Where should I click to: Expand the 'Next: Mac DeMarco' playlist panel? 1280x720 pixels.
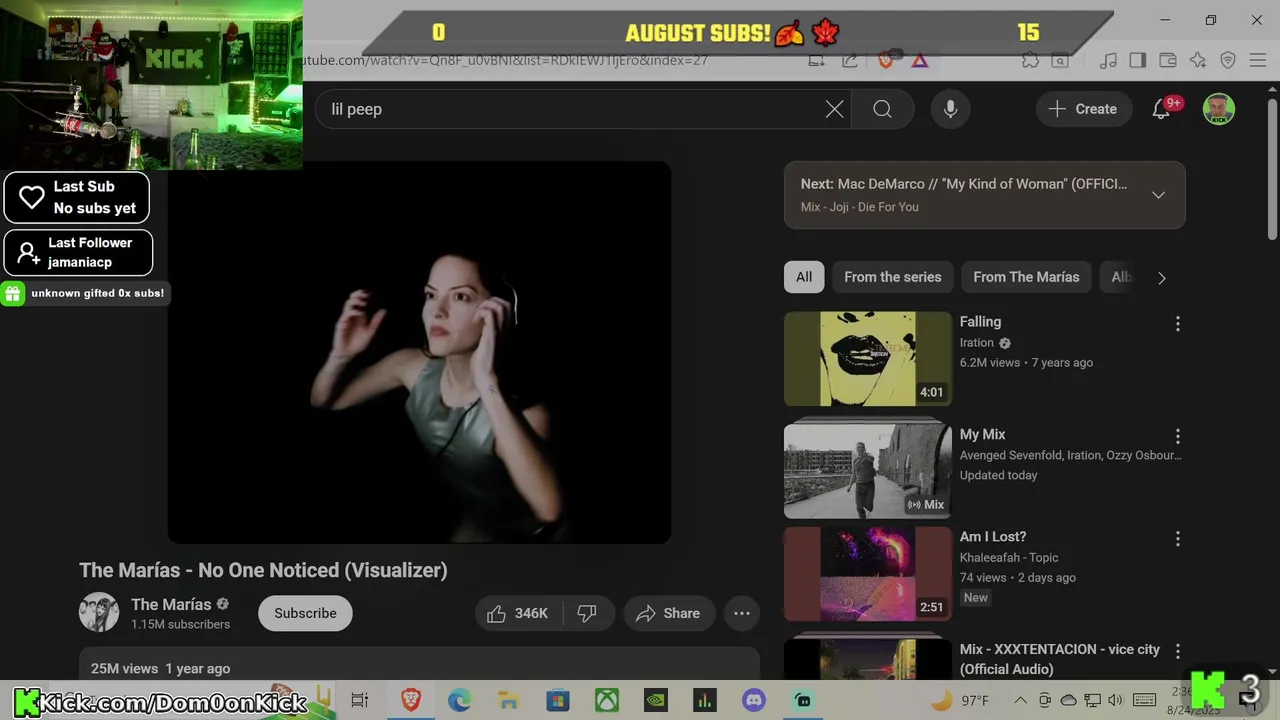[x=1158, y=195]
